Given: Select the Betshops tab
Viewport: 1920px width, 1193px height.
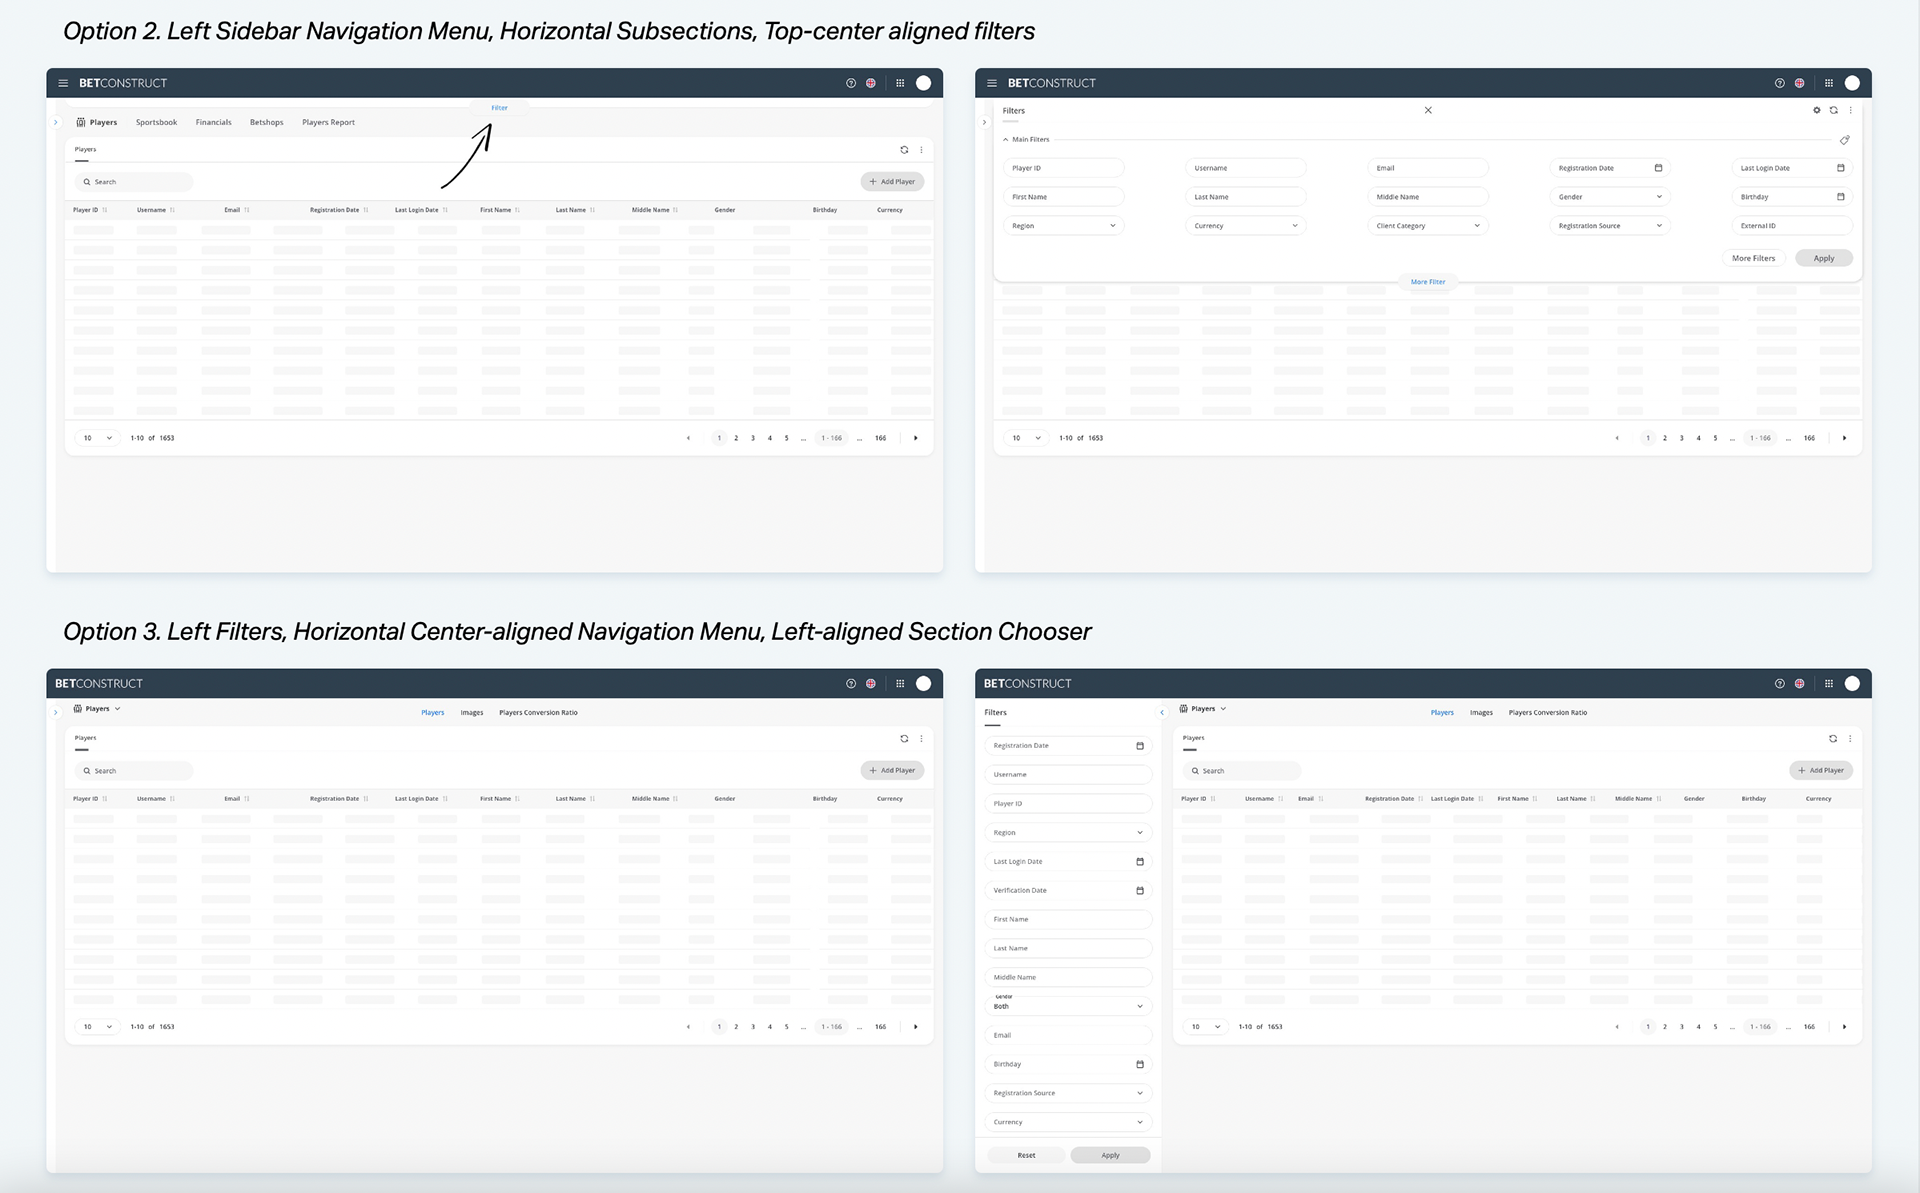Looking at the screenshot, I should coord(266,122).
